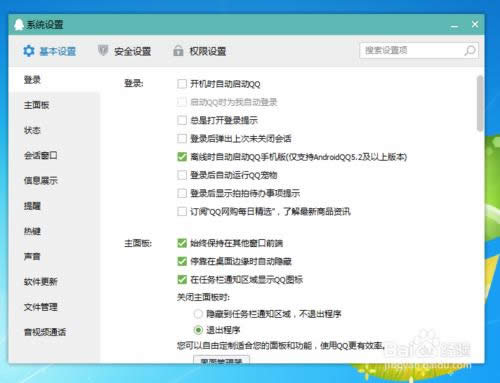The height and width of the screenshot is (383, 500).
Task: Open 文件管理 in the left sidebar
Action: pyautogui.click(x=41, y=307)
